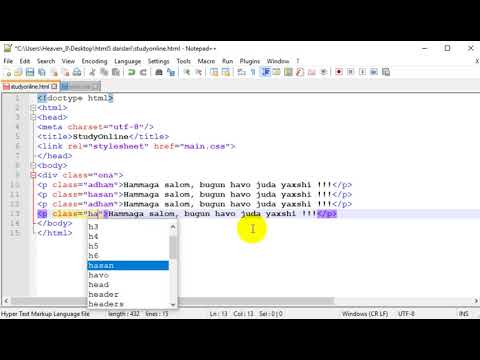The height and width of the screenshot is (360, 480).
Task: Click the Open file toolbar icon
Action: (x=19, y=72)
